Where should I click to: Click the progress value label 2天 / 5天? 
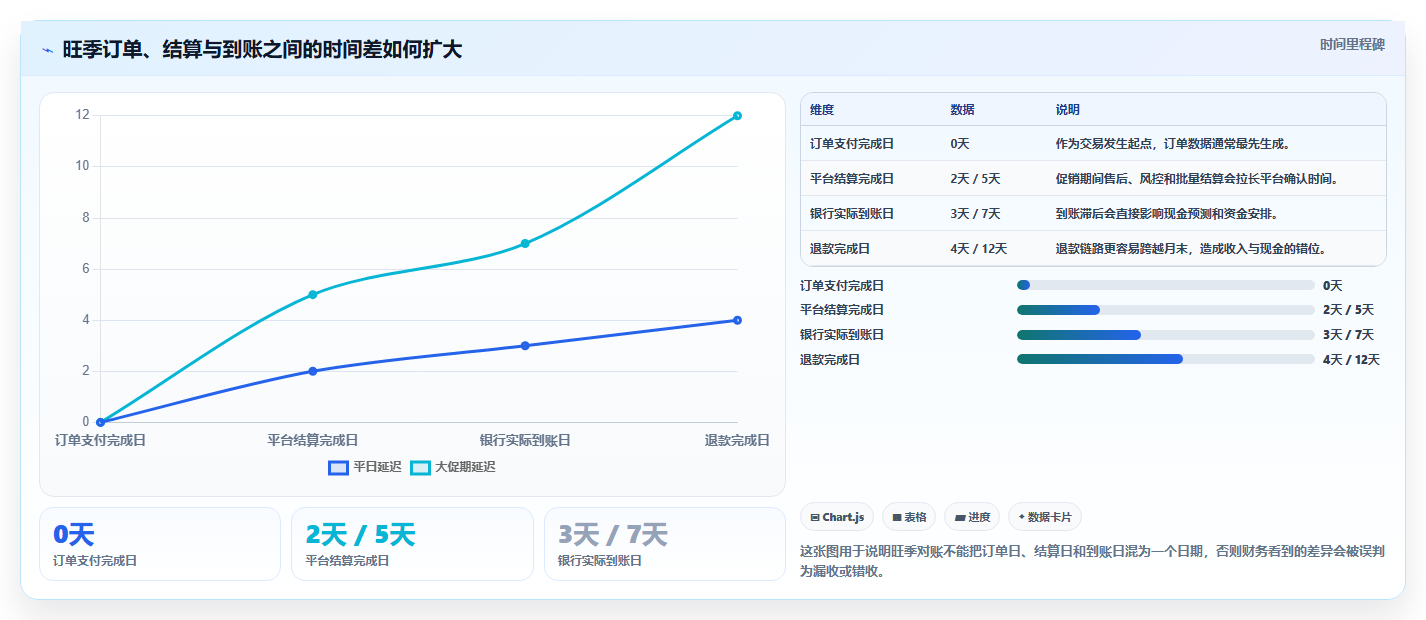tap(1348, 310)
